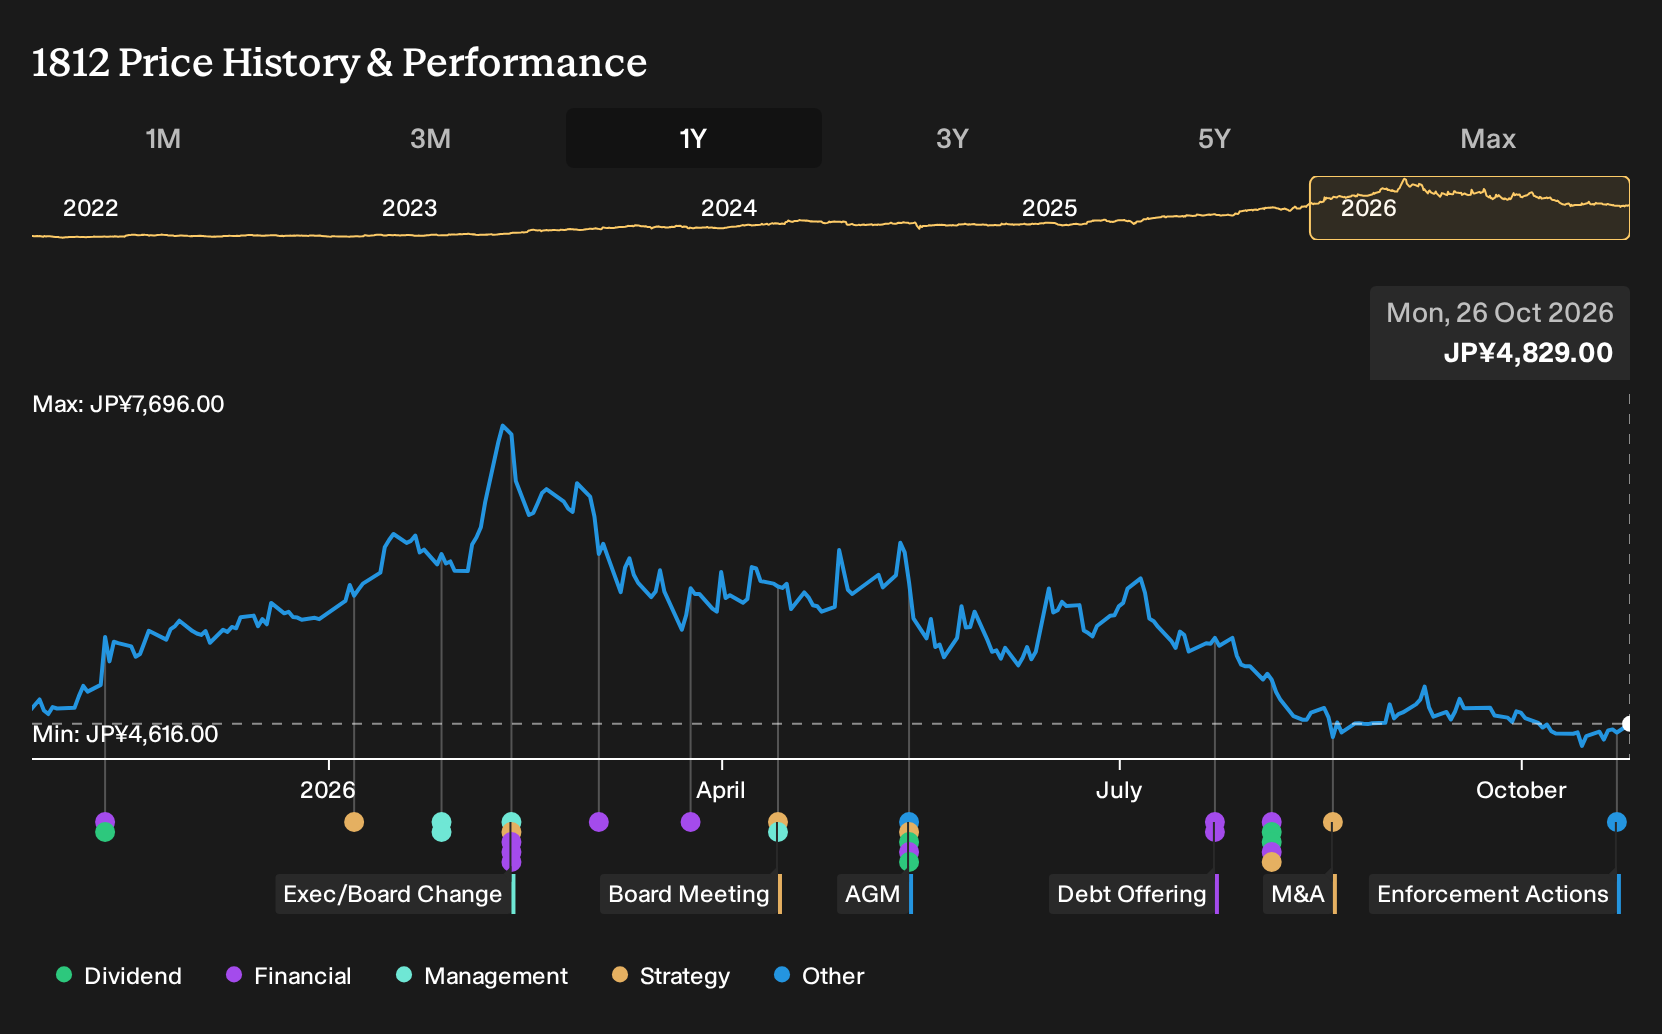Image resolution: width=1662 pixels, height=1034 pixels.
Task: Click the orange Strategy marker below 2026 axis label
Action: tap(354, 822)
